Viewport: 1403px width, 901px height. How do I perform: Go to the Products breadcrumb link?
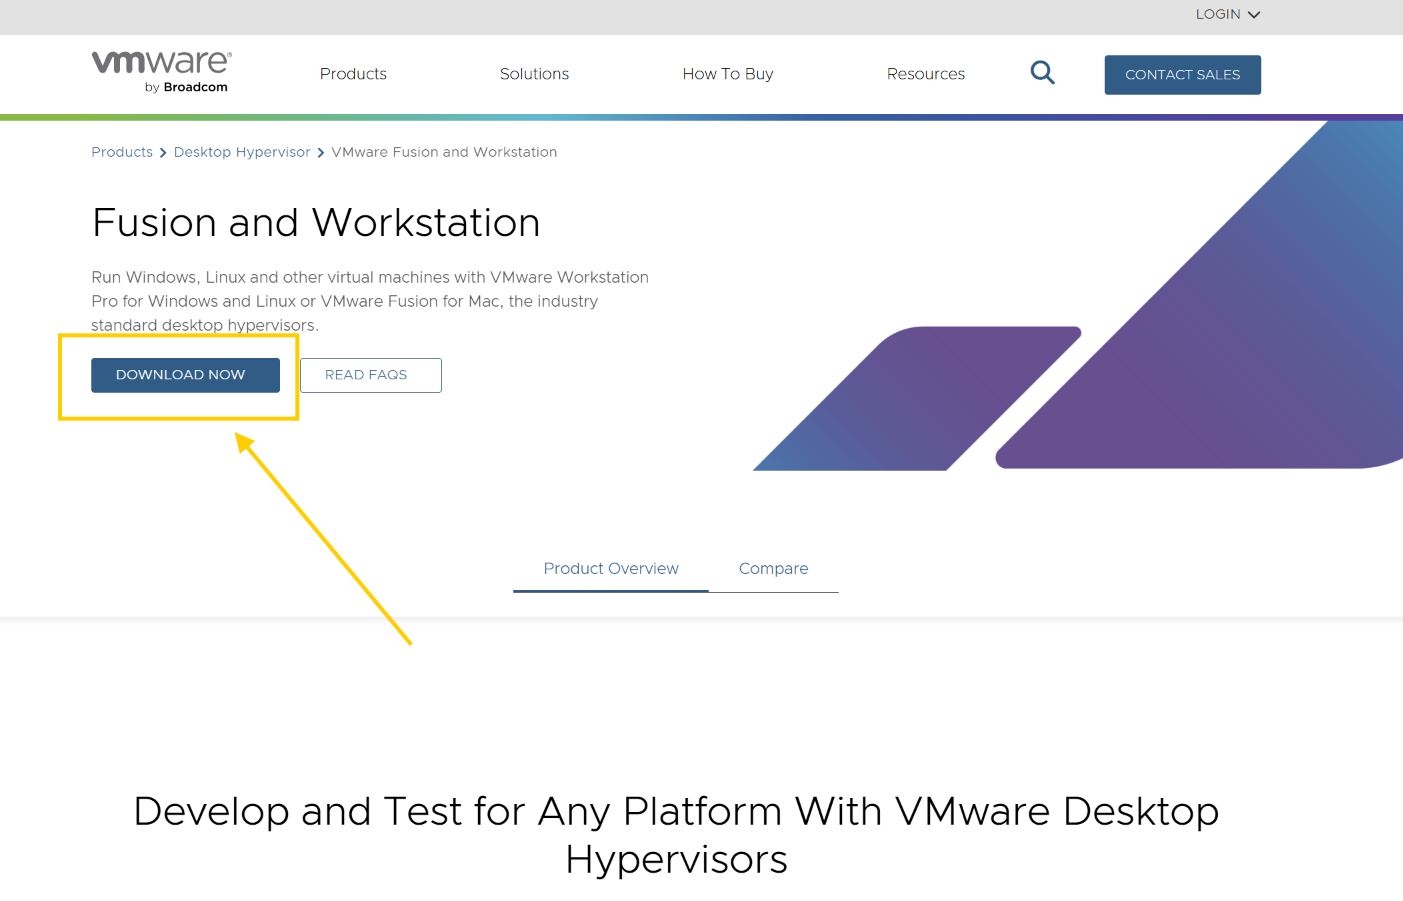[x=122, y=152]
